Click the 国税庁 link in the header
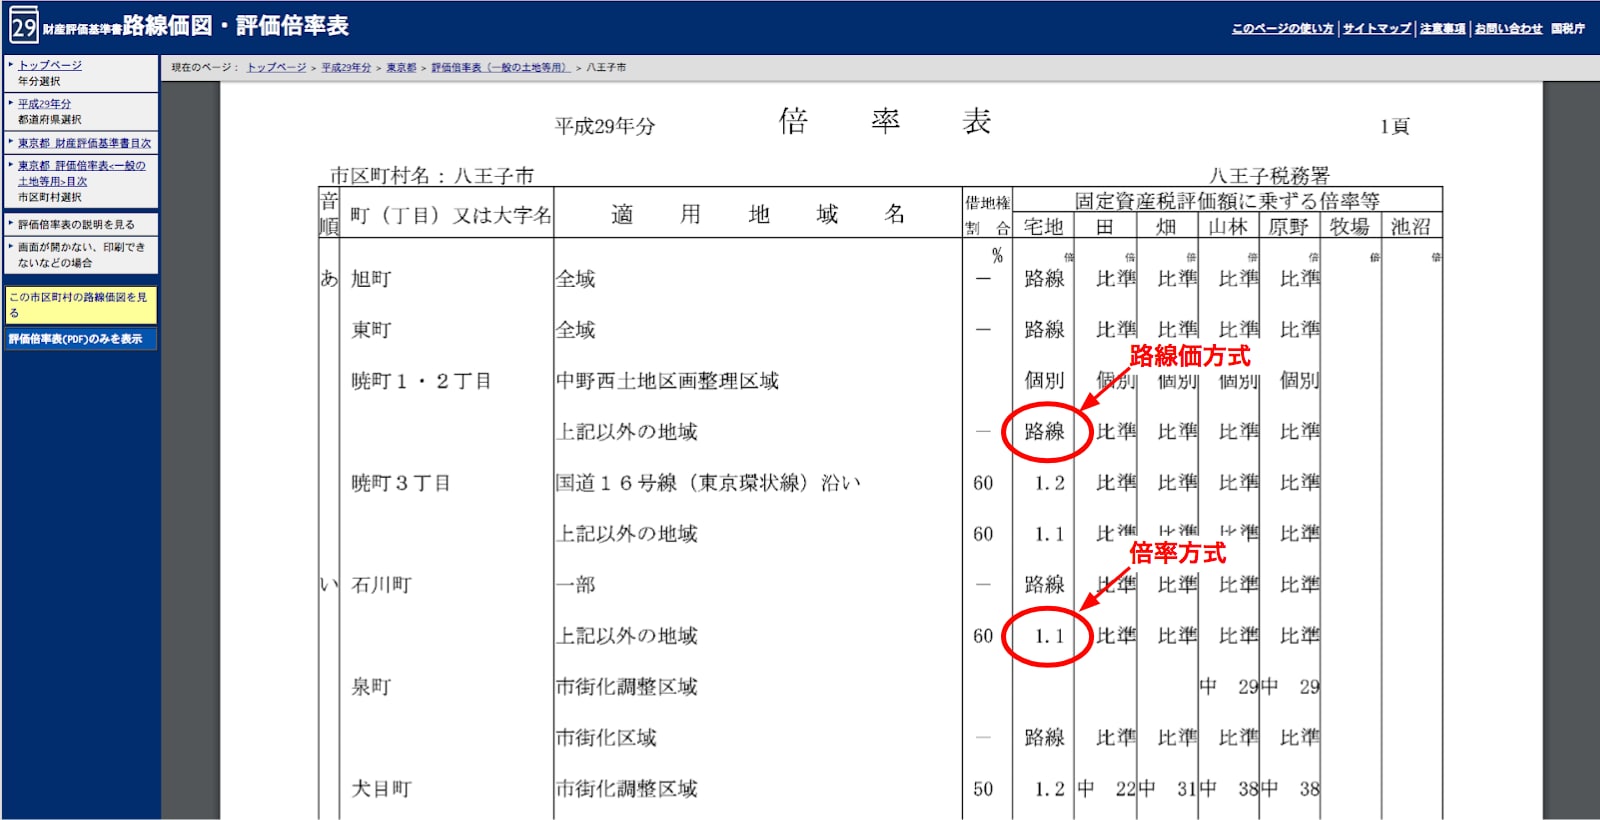The width and height of the screenshot is (1600, 820). click(1567, 29)
